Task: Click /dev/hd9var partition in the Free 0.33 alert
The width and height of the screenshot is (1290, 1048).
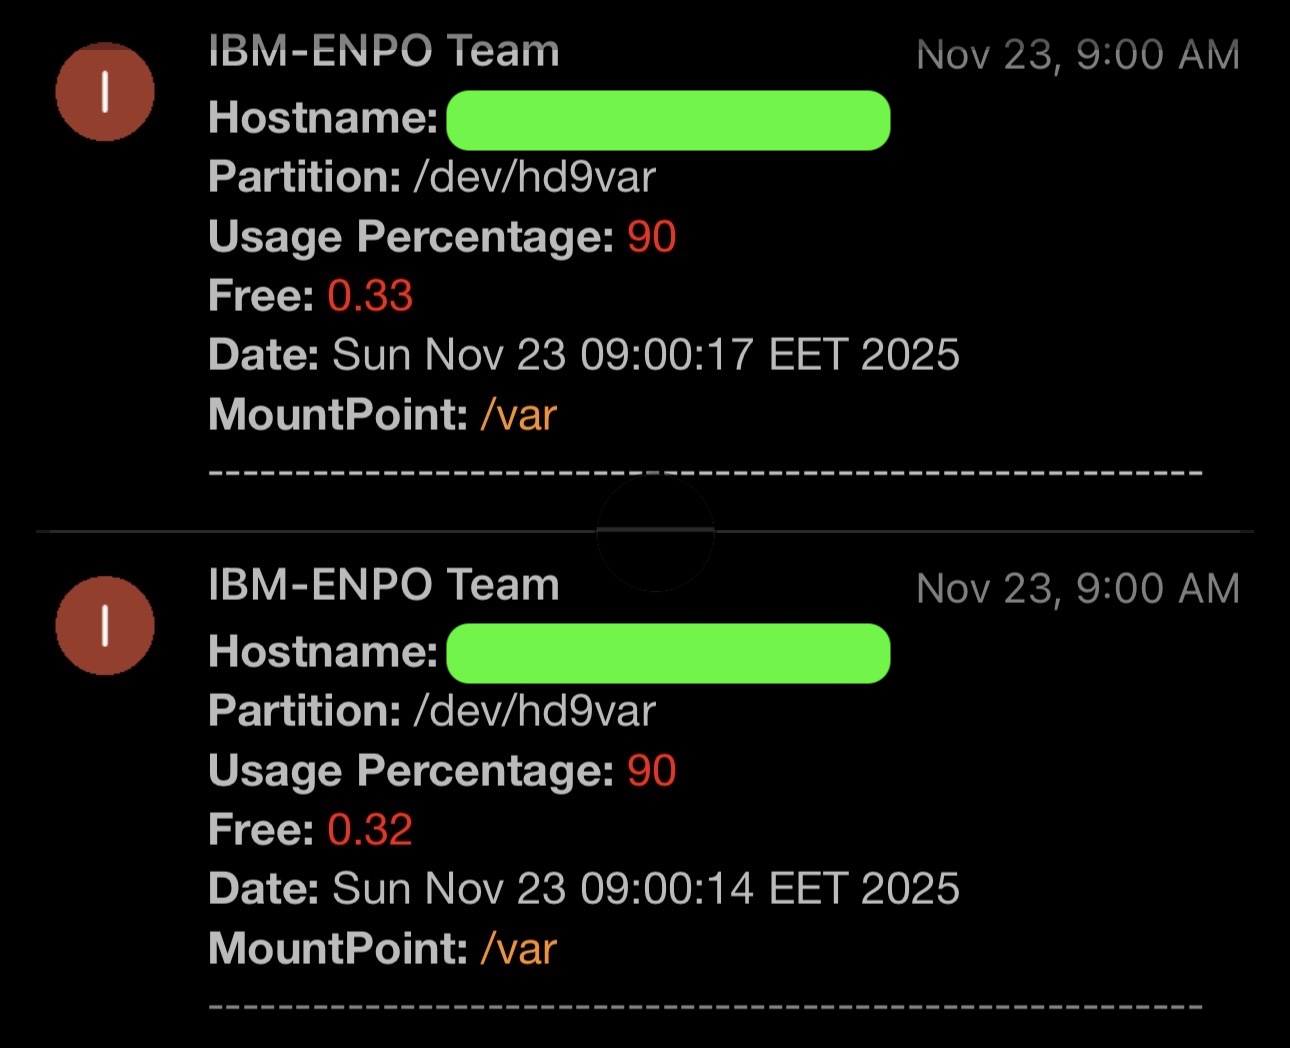Action: pyautogui.click(x=535, y=178)
